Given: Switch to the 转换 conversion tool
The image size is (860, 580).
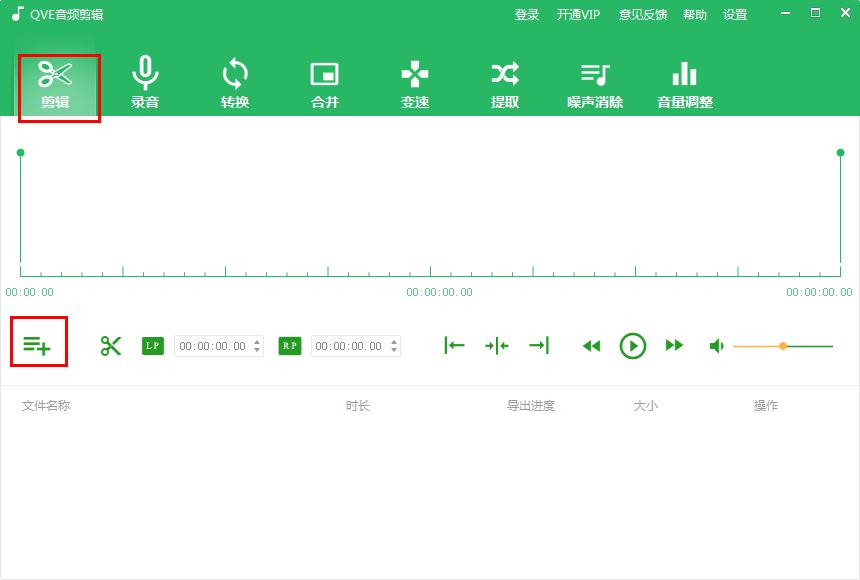Looking at the screenshot, I should (x=234, y=82).
